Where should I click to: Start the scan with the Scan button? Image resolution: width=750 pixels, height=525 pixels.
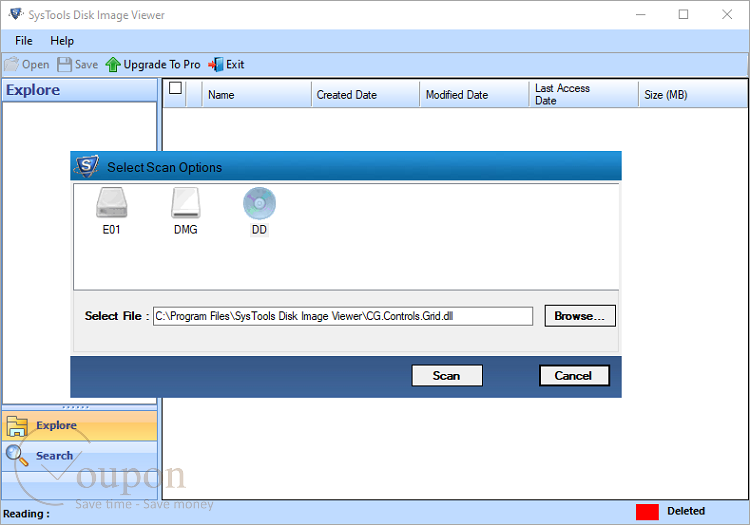447,376
